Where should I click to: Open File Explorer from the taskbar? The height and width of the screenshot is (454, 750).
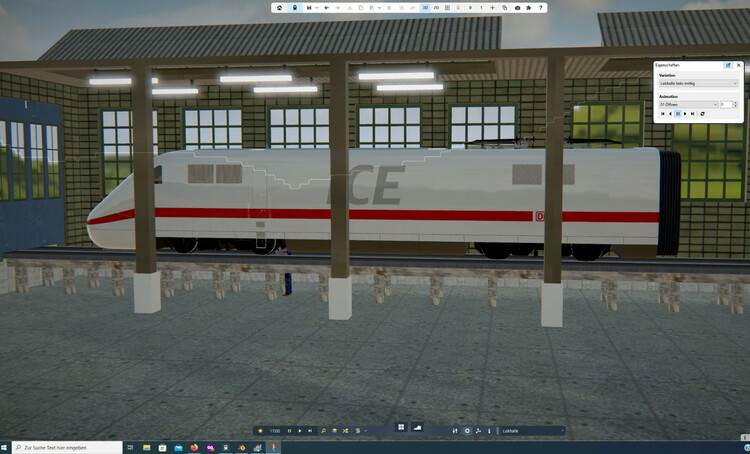(146, 448)
